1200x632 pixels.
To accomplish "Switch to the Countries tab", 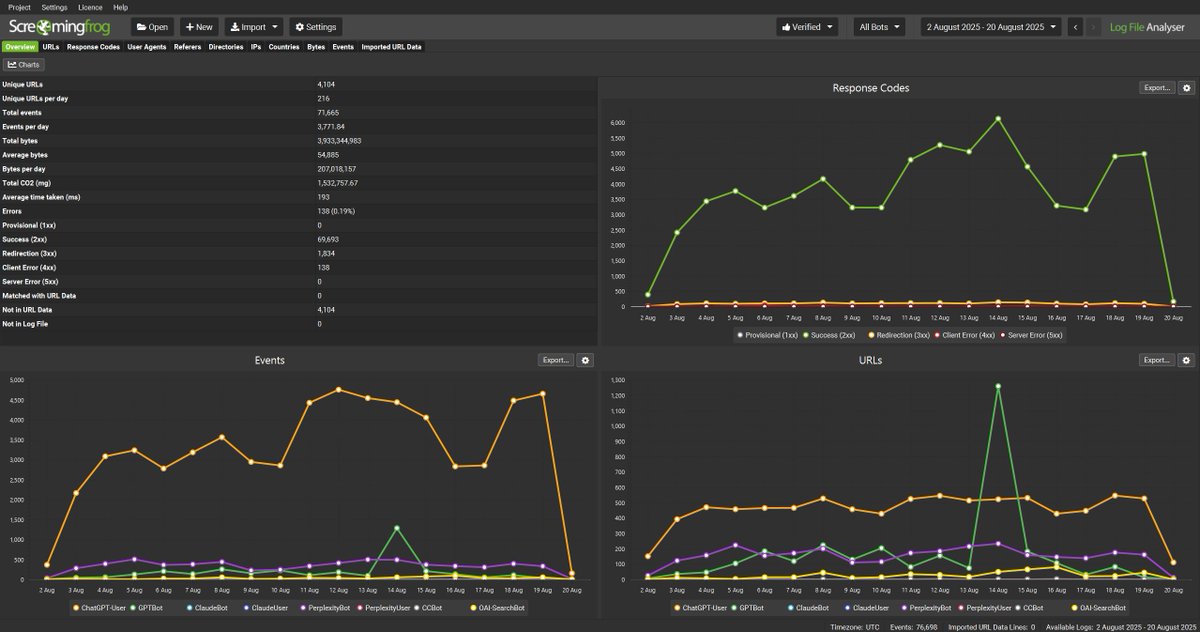I will 284,46.
